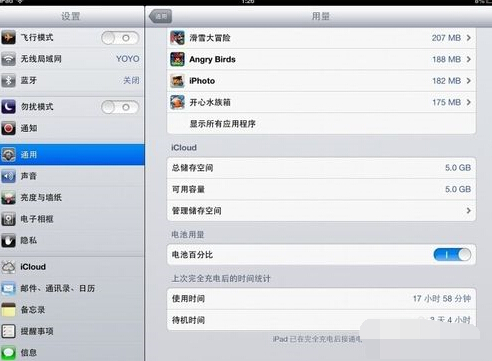Turn off the Battery Percentage (电池百分比) switch
This screenshot has width=492, height=361.
452,255
